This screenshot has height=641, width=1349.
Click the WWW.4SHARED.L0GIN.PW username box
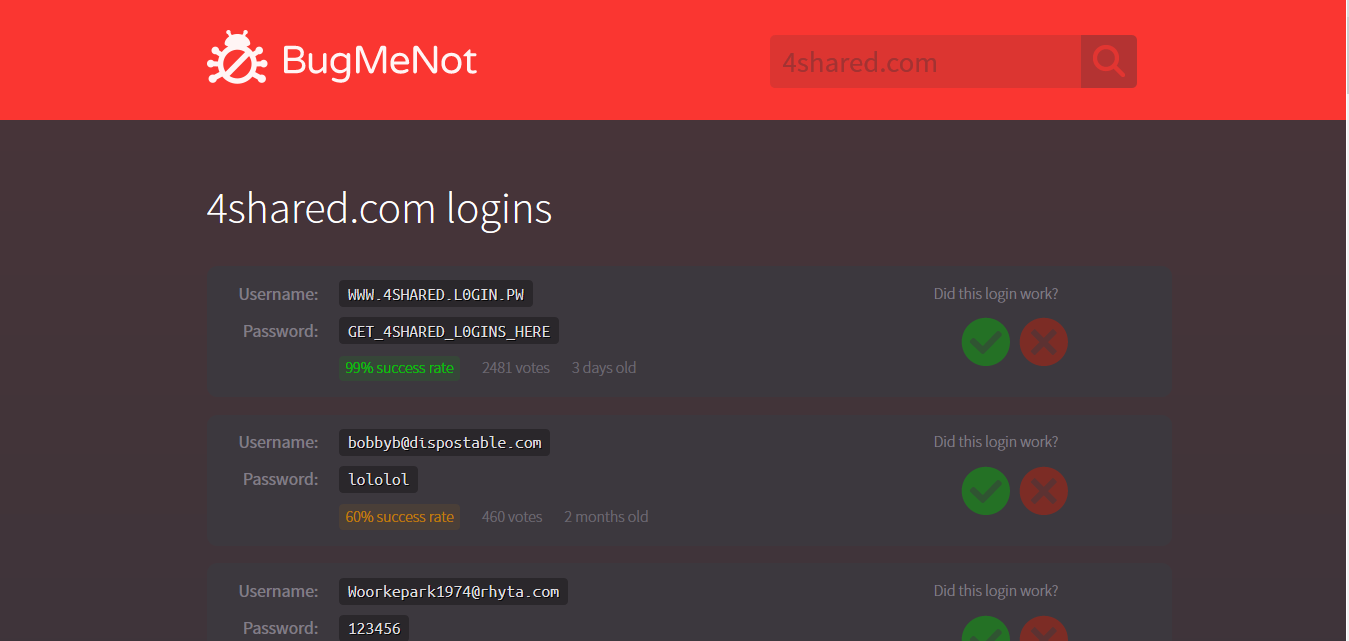[436, 294]
